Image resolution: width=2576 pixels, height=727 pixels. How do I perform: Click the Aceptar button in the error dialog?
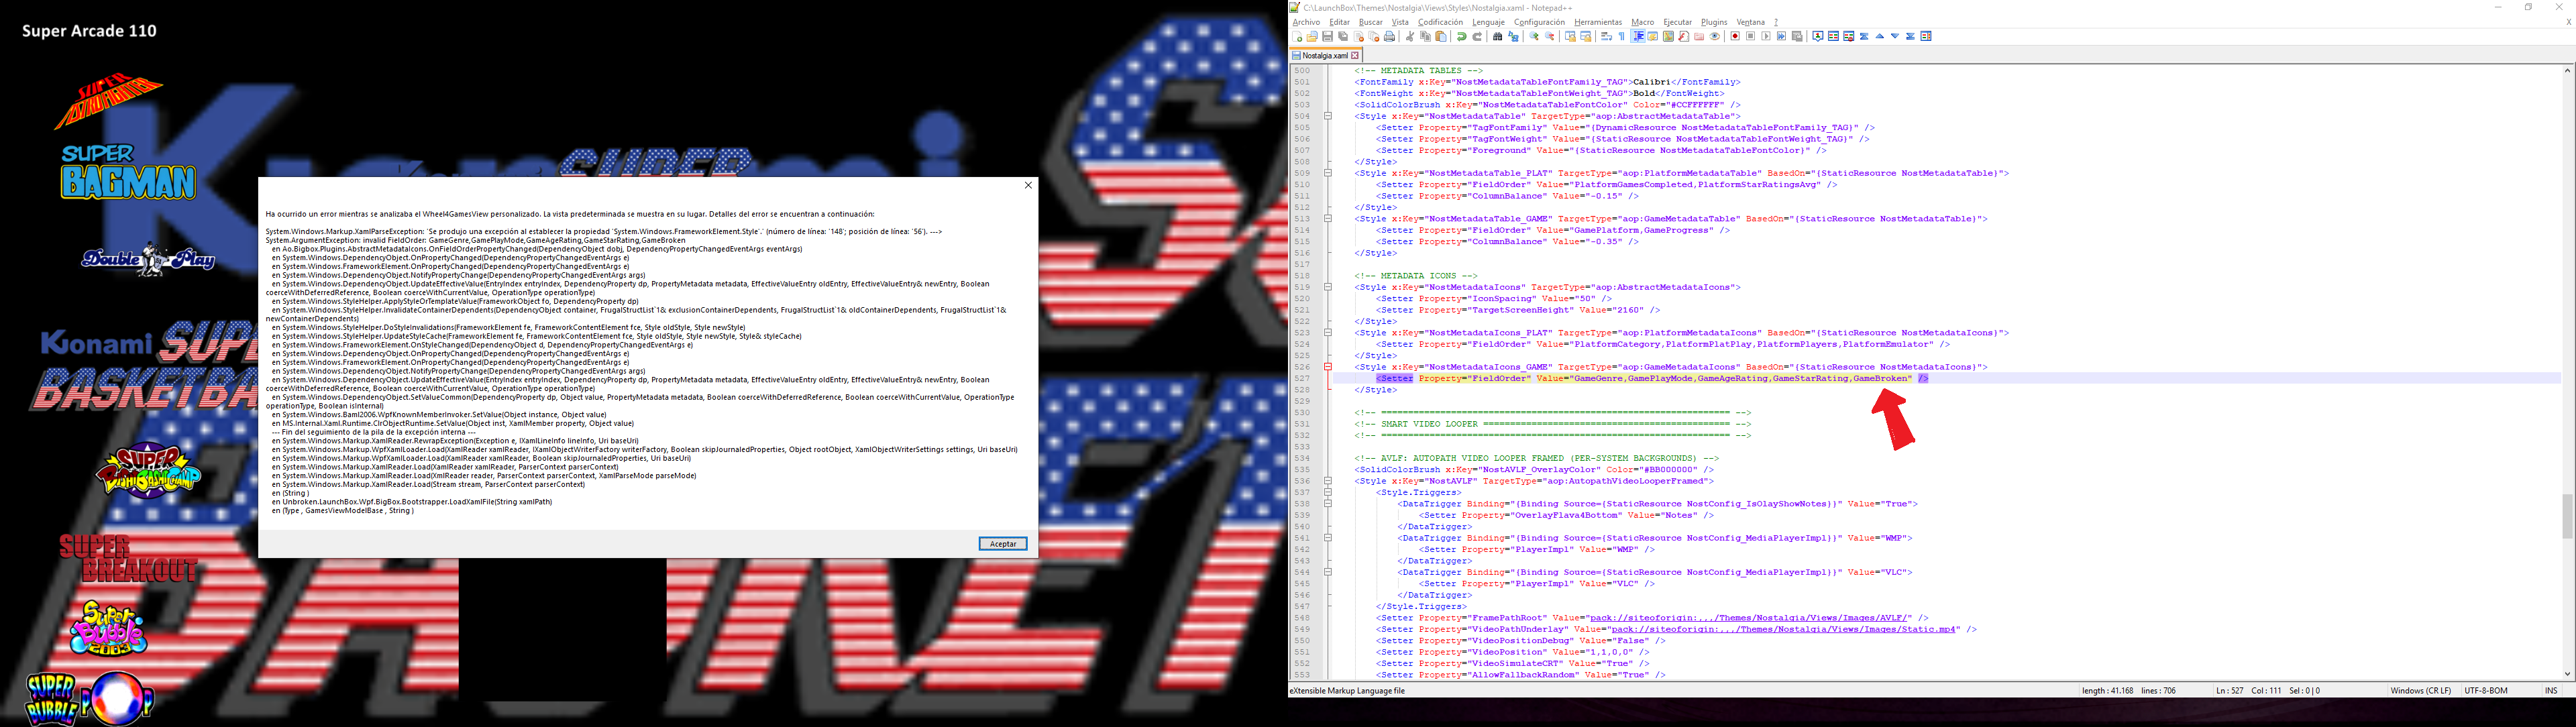[1002, 544]
